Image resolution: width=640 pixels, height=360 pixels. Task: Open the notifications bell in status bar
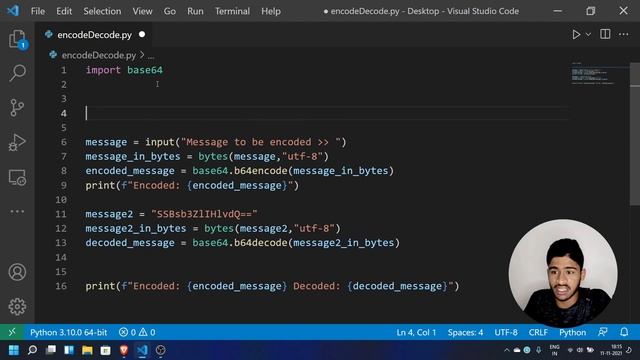[x=624, y=332]
